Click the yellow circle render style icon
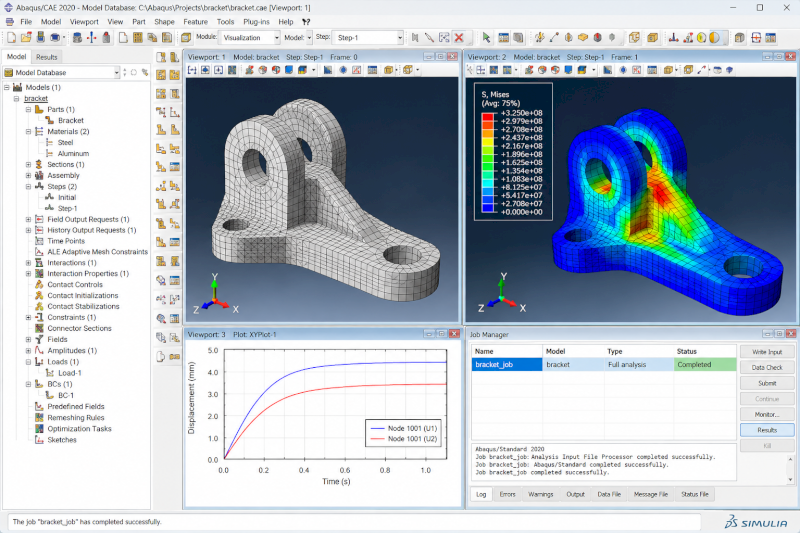This screenshot has width=800, height=533. (702, 37)
